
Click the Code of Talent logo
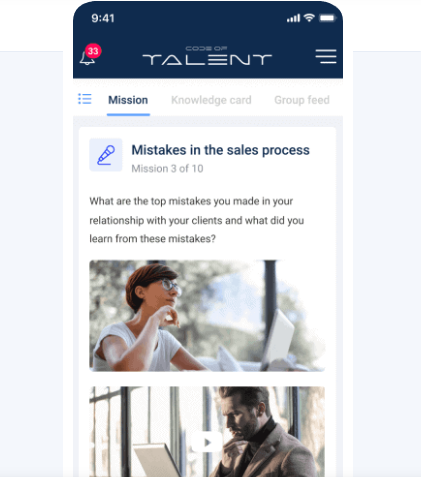[207, 56]
